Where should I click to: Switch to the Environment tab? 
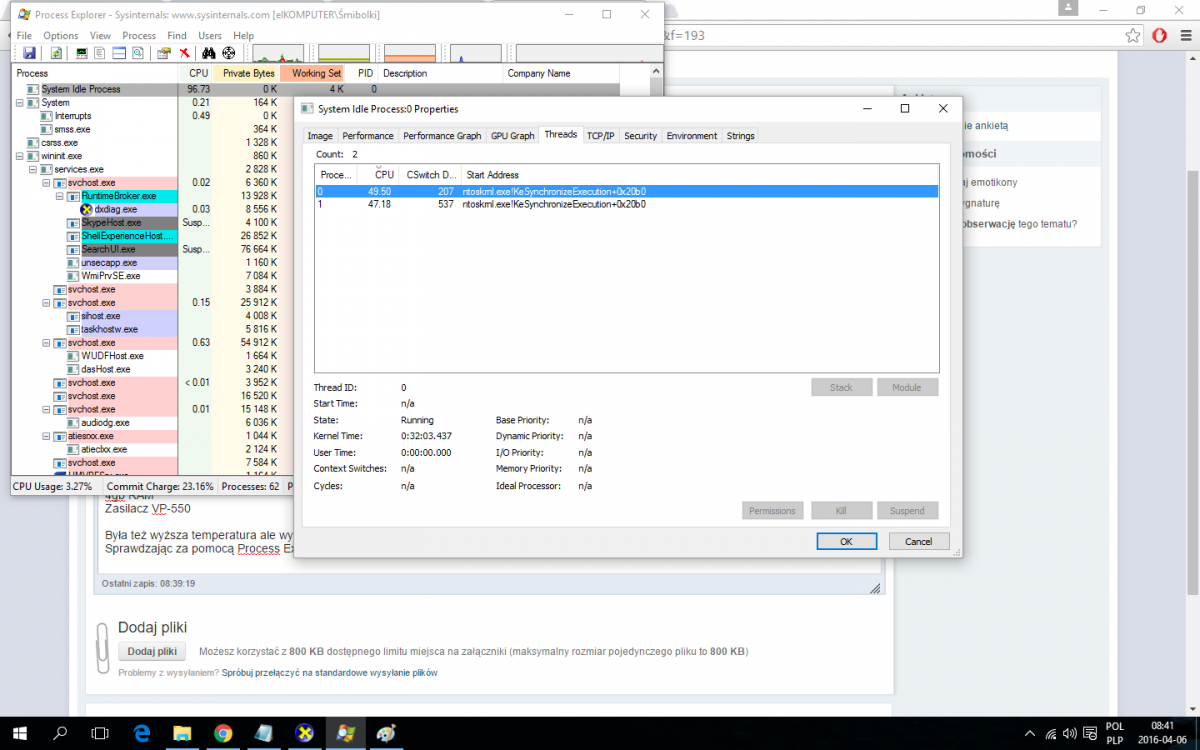(x=692, y=135)
